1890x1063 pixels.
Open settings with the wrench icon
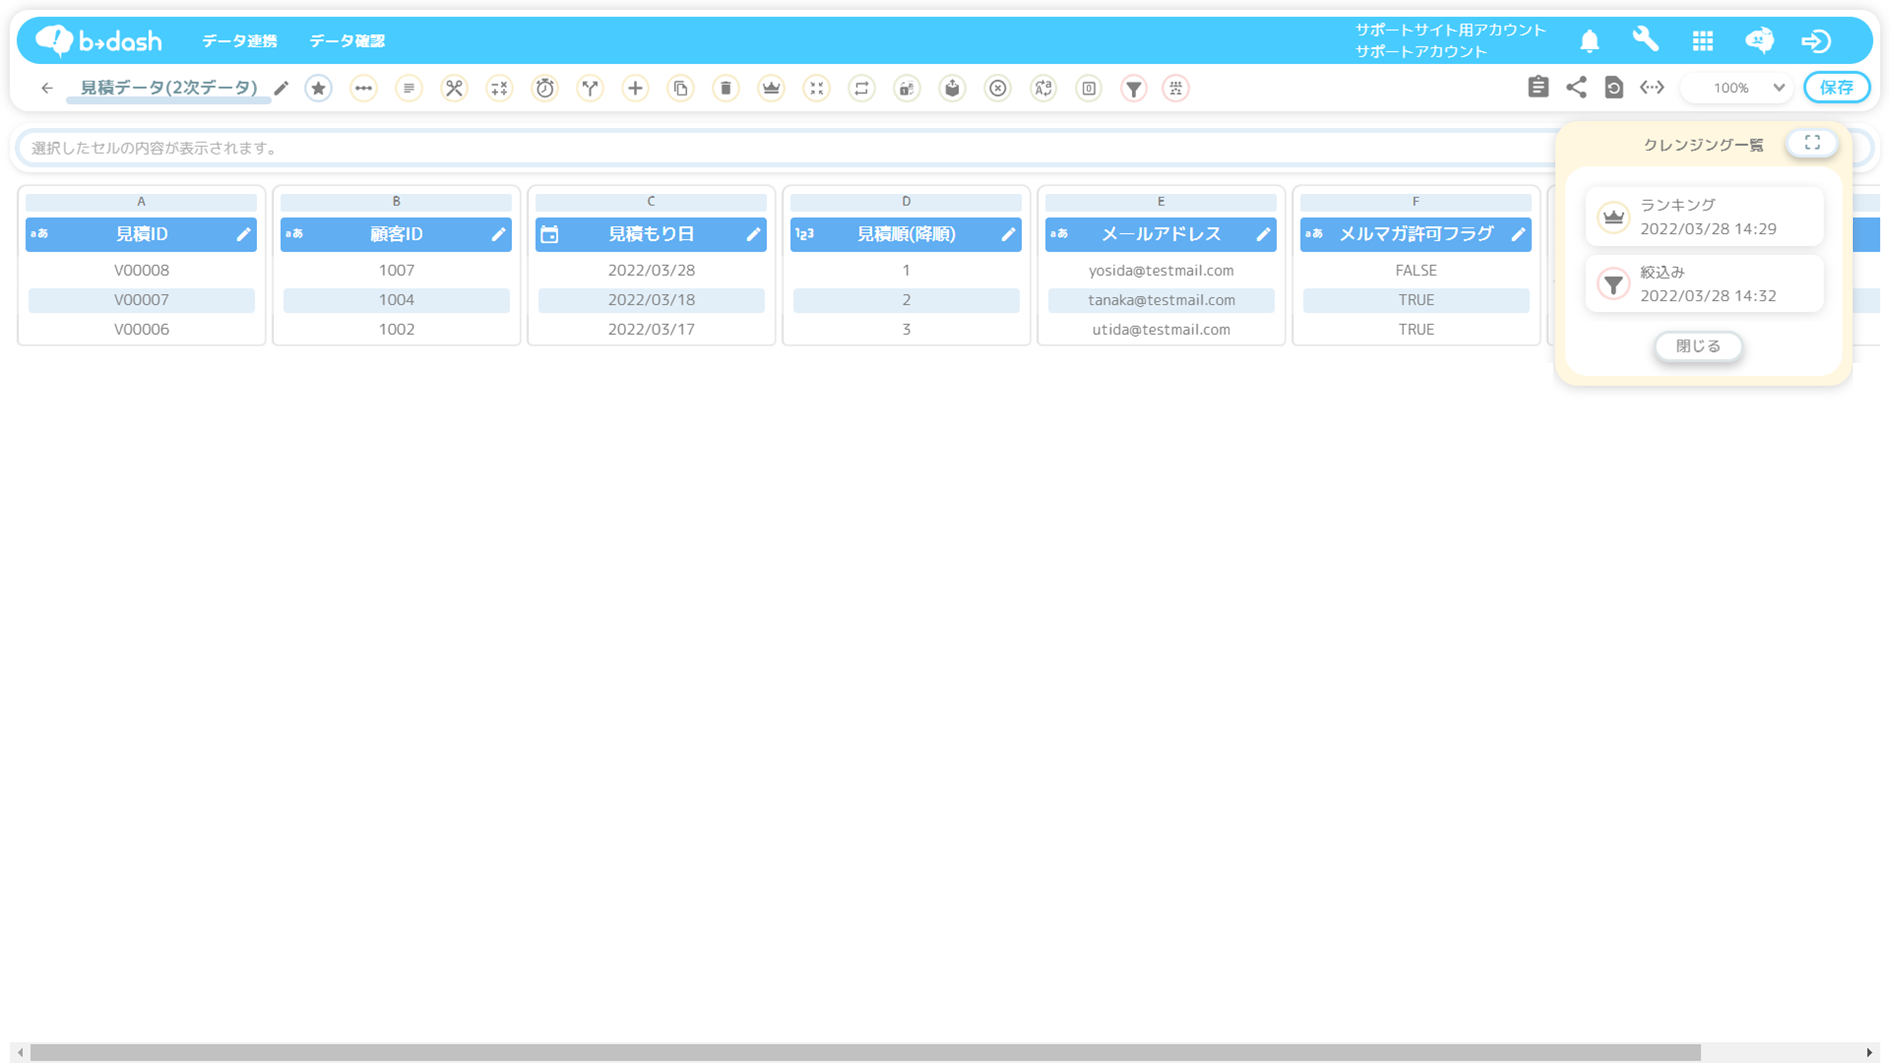click(1645, 41)
